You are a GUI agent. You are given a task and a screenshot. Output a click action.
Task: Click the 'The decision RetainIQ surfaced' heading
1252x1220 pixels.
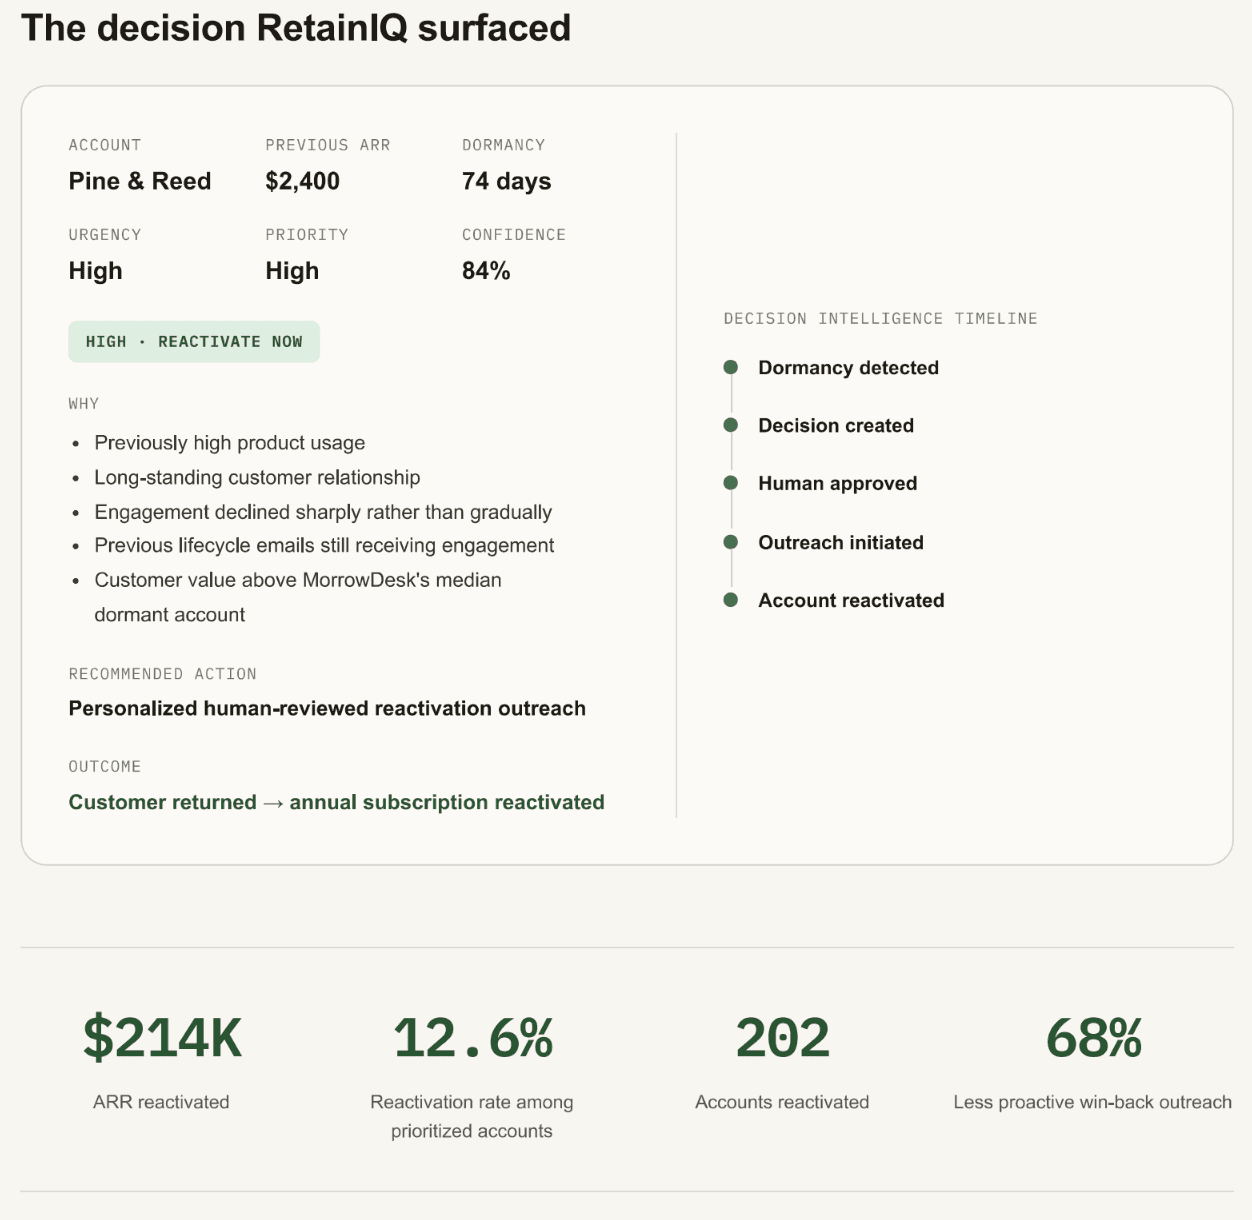coord(296,28)
